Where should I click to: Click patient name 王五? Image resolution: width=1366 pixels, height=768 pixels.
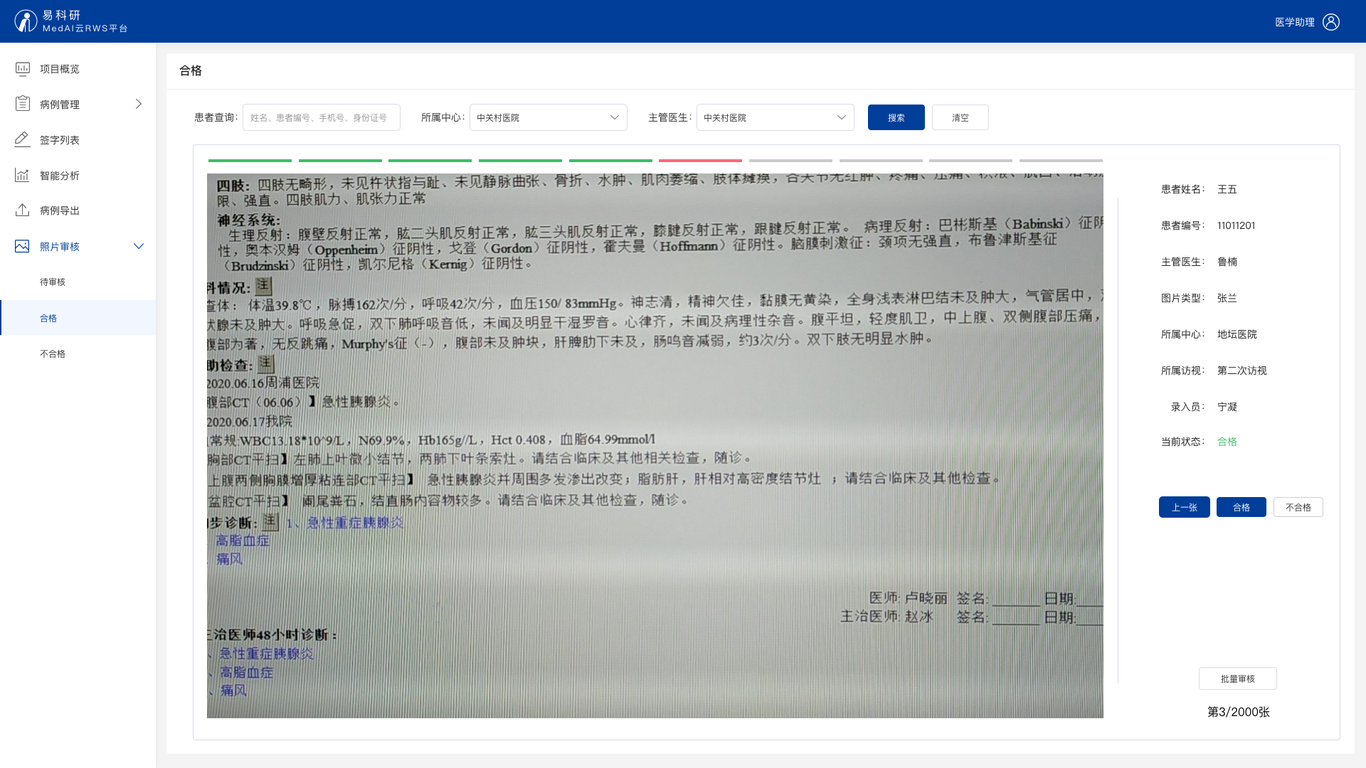pos(1227,189)
